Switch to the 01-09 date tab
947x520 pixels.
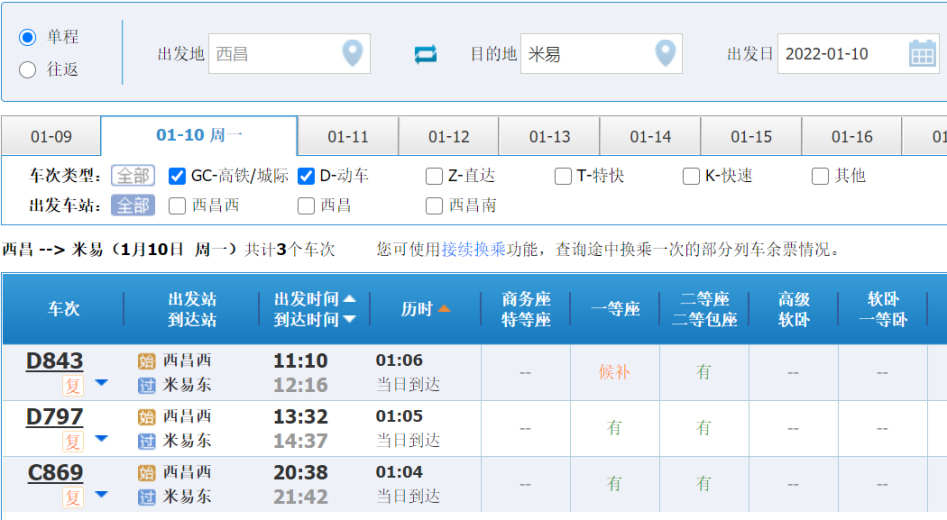click(x=51, y=137)
